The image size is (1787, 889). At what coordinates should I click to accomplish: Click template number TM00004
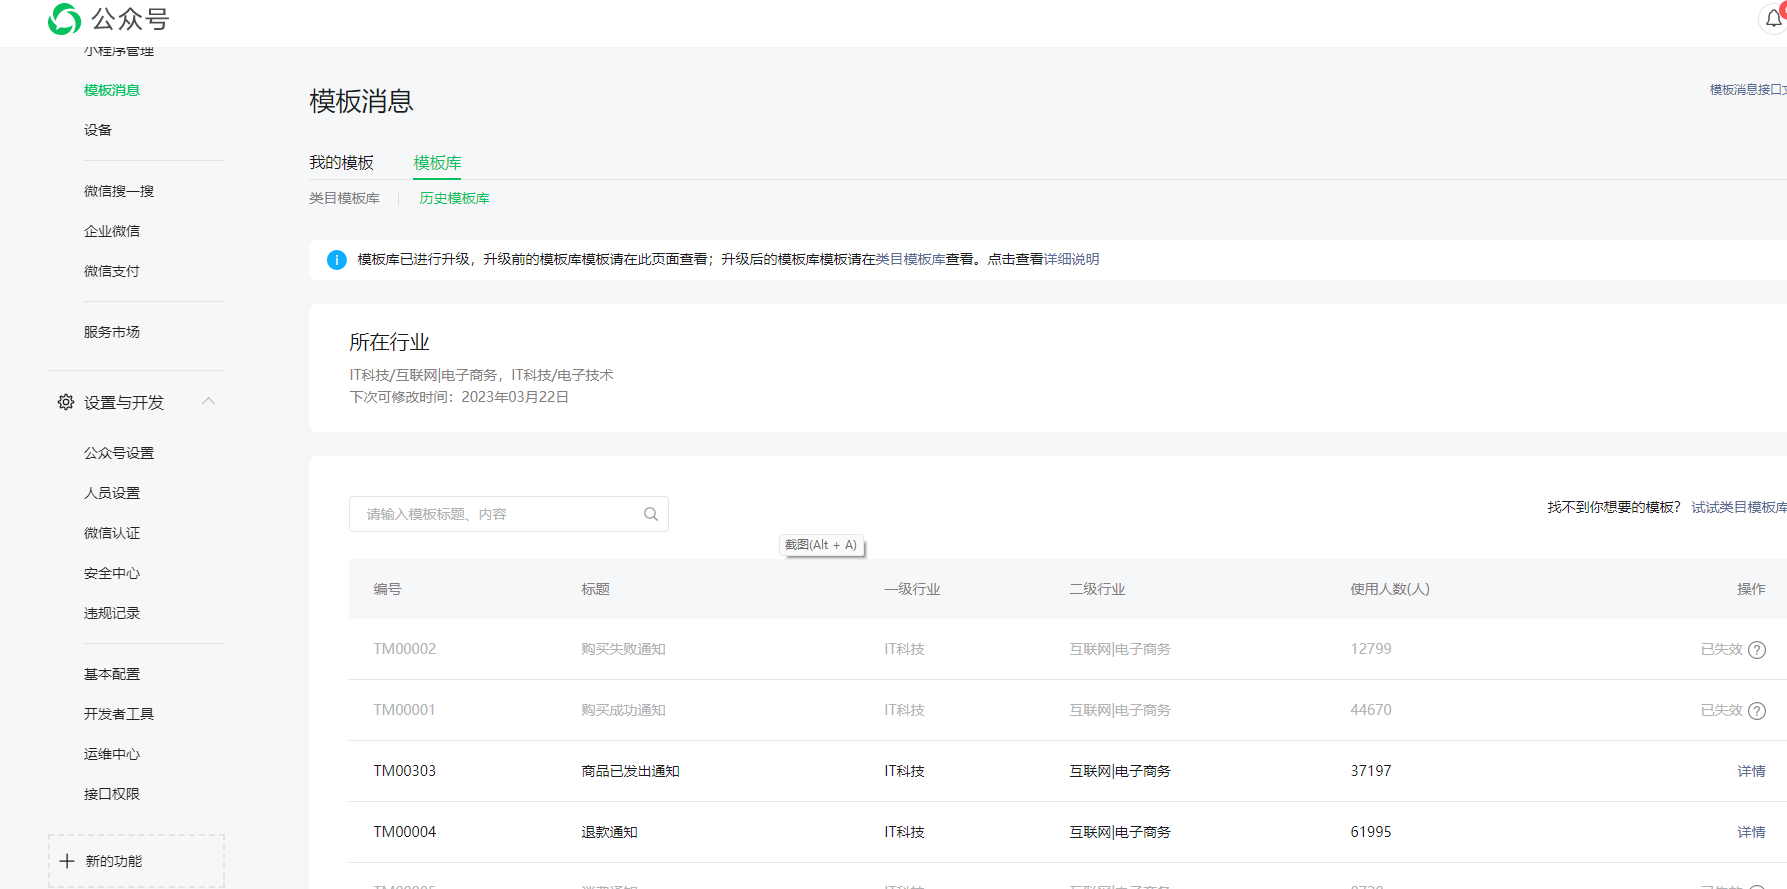(x=405, y=832)
